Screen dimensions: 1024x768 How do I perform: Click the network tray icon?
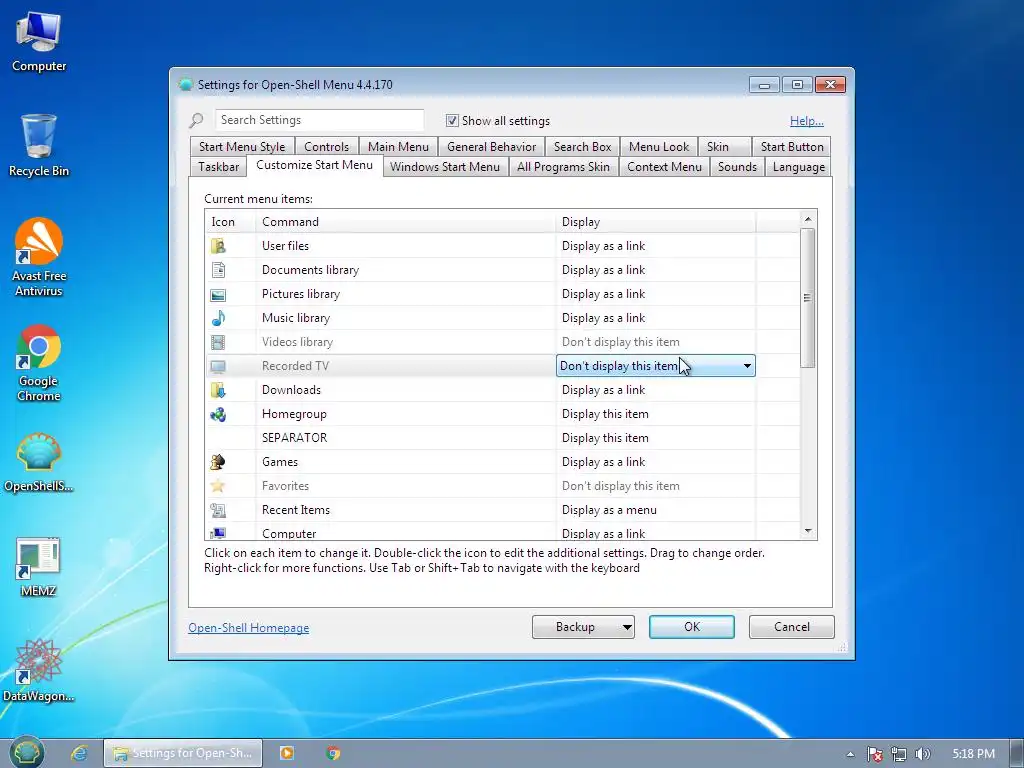[x=899, y=754]
